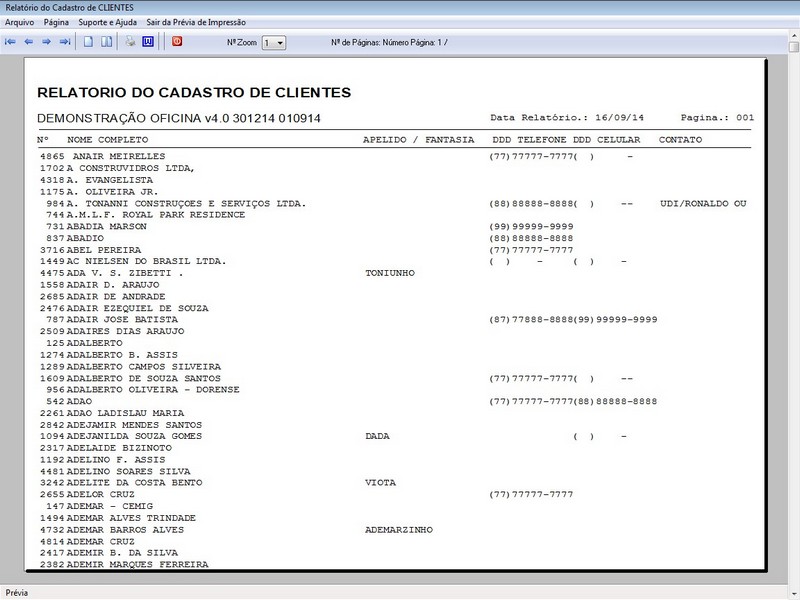This screenshot has width=800, height=600.
Task: Select row ADALBERTO DE SOUZA SANTOS
Action: click(x=393, y=379)
